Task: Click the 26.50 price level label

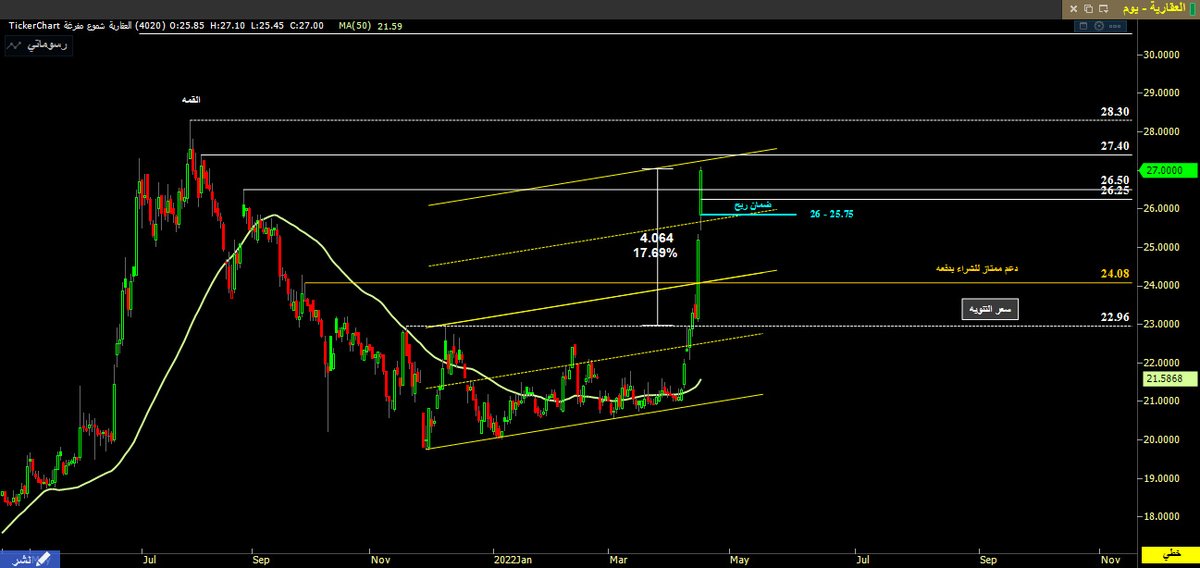Action: [1115, 180]
